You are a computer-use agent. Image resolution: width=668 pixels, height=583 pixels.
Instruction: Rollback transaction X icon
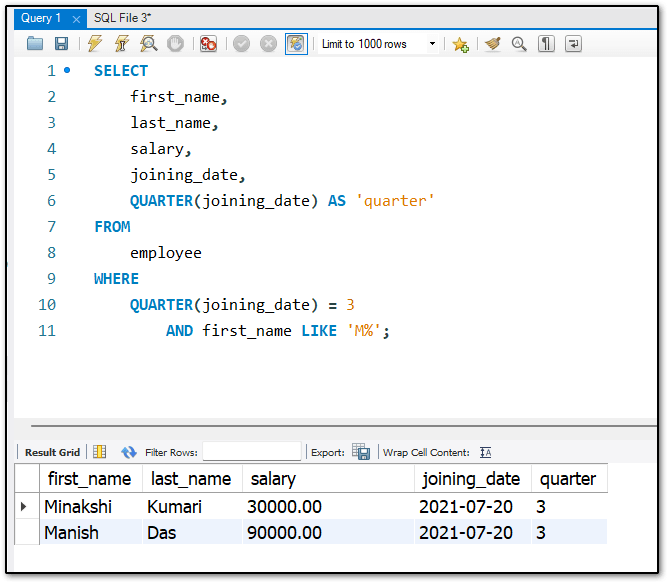268,43
